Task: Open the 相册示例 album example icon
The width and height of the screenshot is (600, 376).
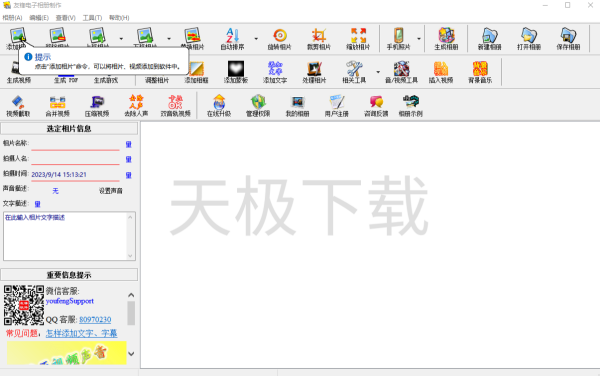Action: pos(411,106)
